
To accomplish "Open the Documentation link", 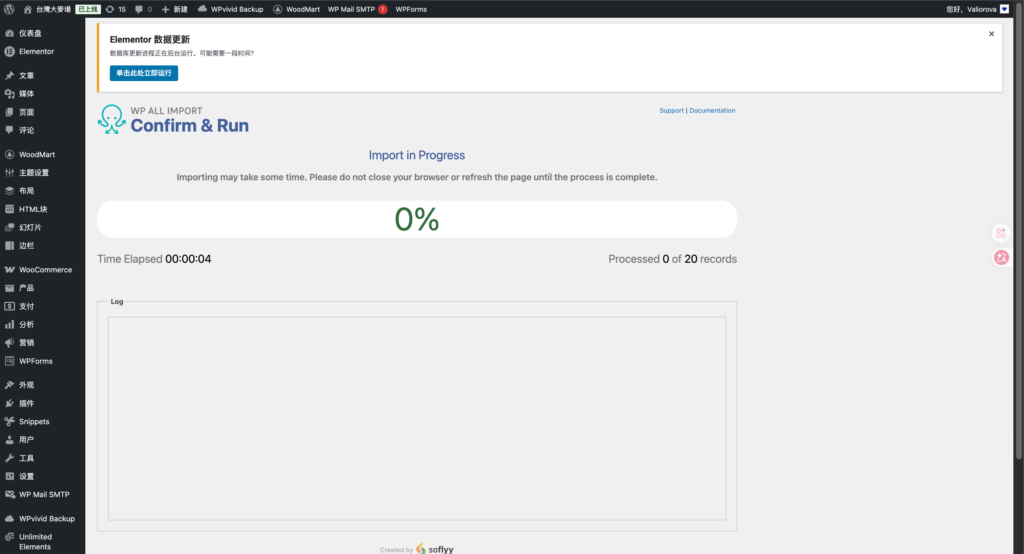I will [712, 111].
